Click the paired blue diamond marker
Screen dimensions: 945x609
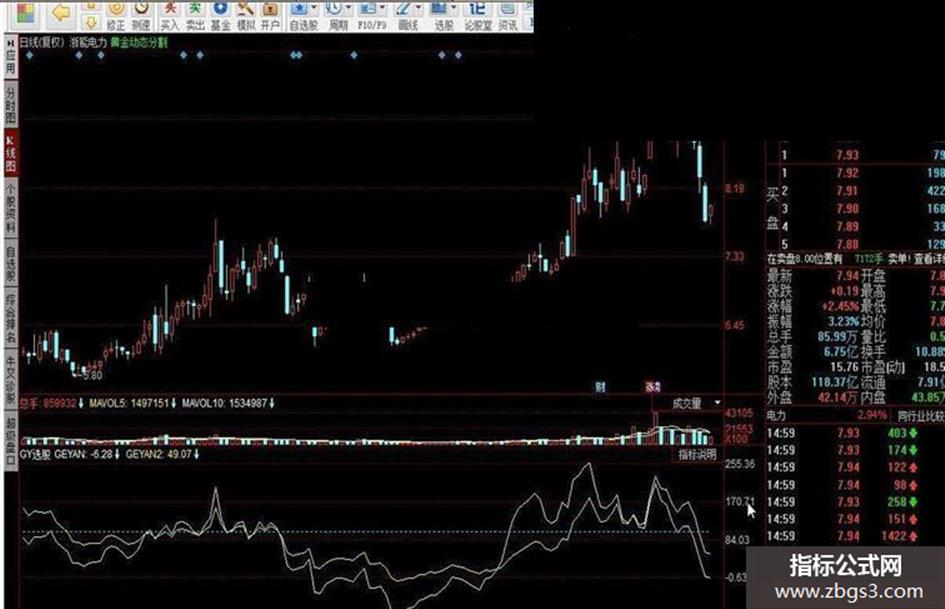[296, 55]
